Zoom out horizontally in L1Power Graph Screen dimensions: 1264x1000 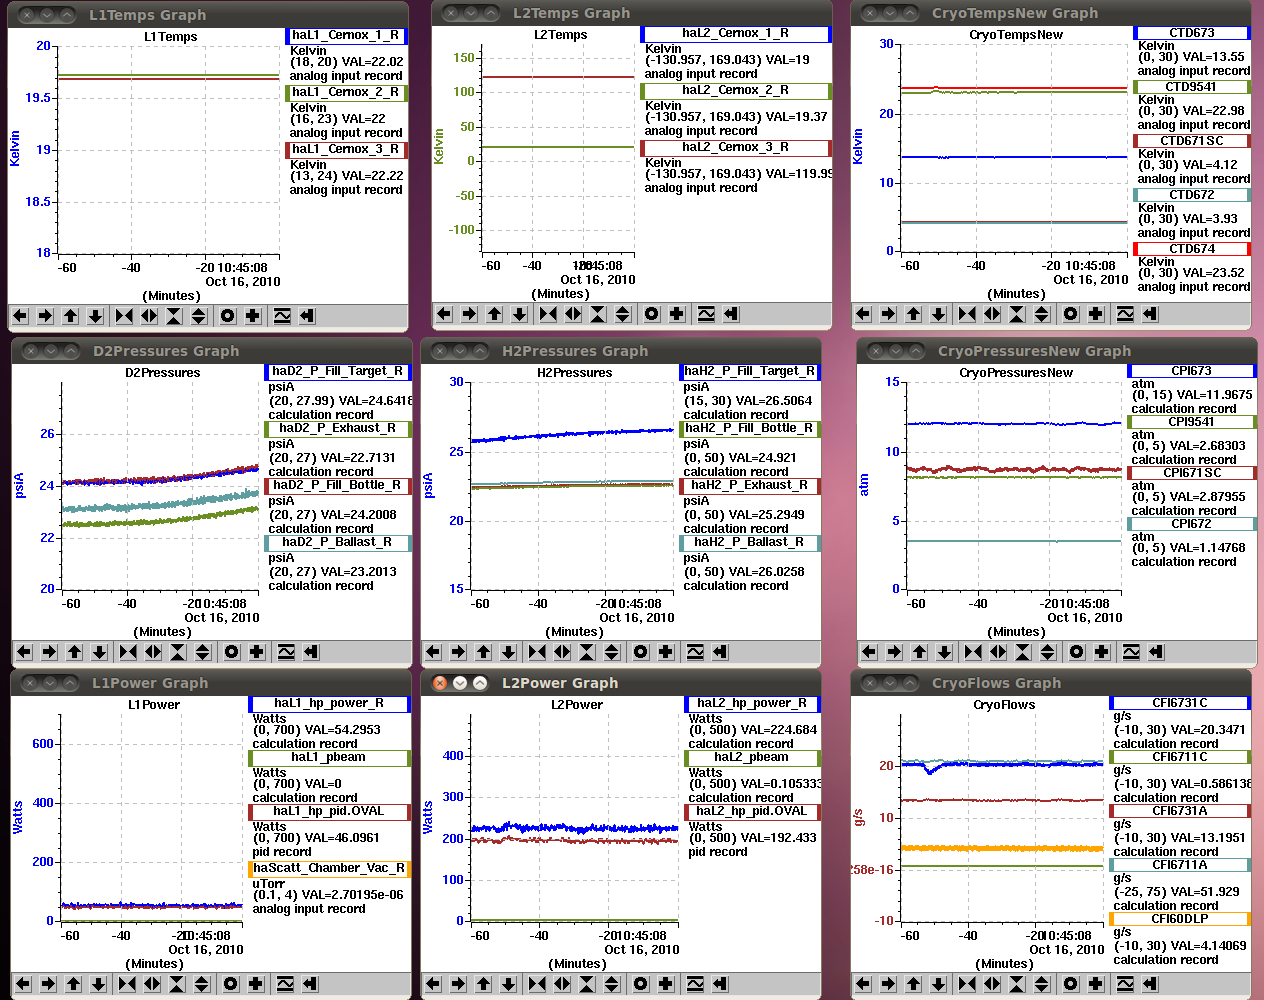(152, 984)
